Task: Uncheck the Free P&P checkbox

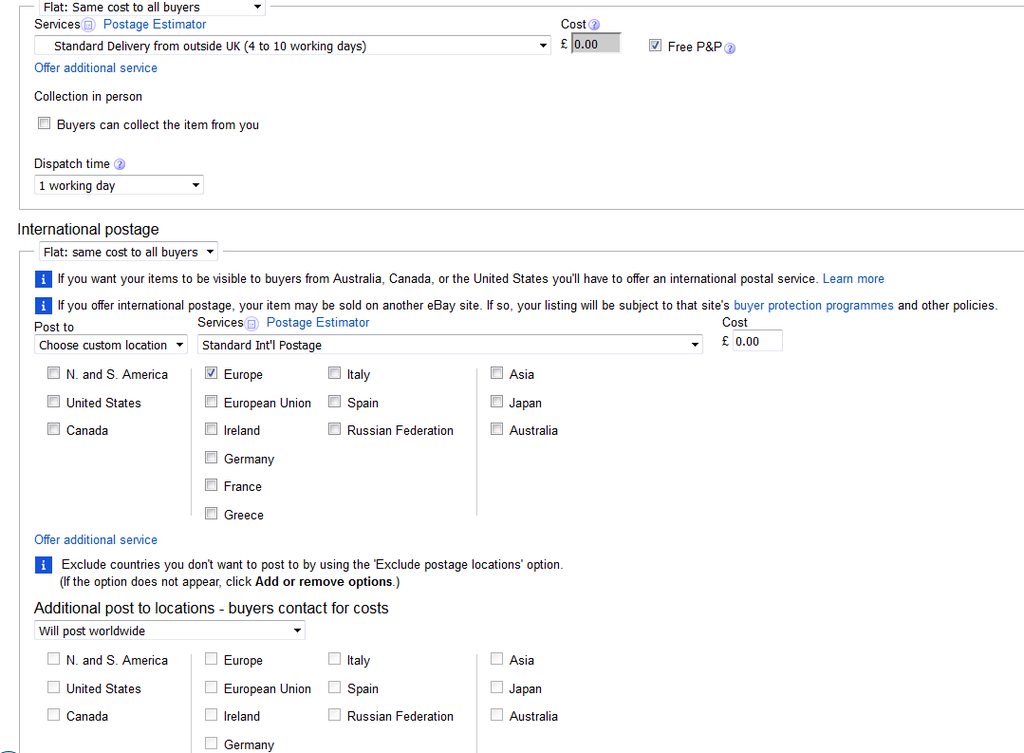Action: click(655, 45)
